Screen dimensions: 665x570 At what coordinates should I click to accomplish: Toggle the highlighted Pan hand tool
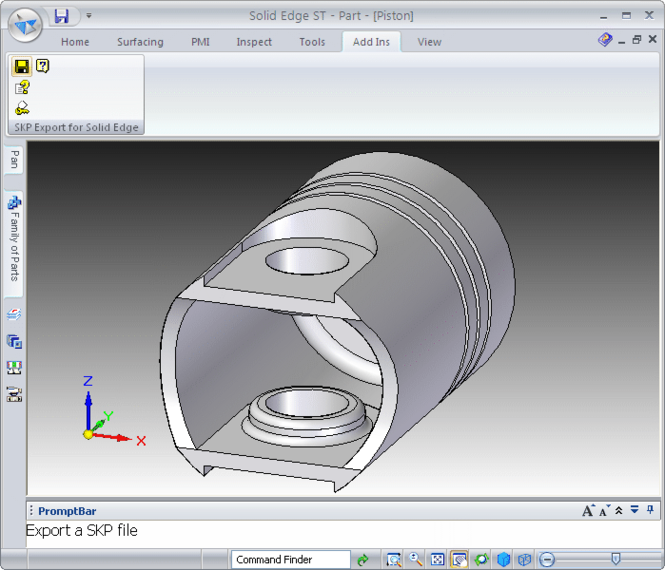pyautogui.click(x=459, y=560)
